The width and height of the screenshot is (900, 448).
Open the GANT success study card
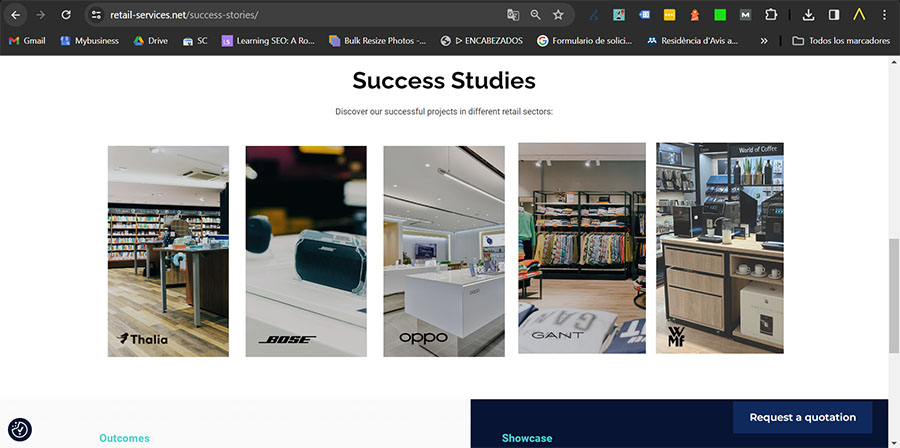[x=581, y=248]
